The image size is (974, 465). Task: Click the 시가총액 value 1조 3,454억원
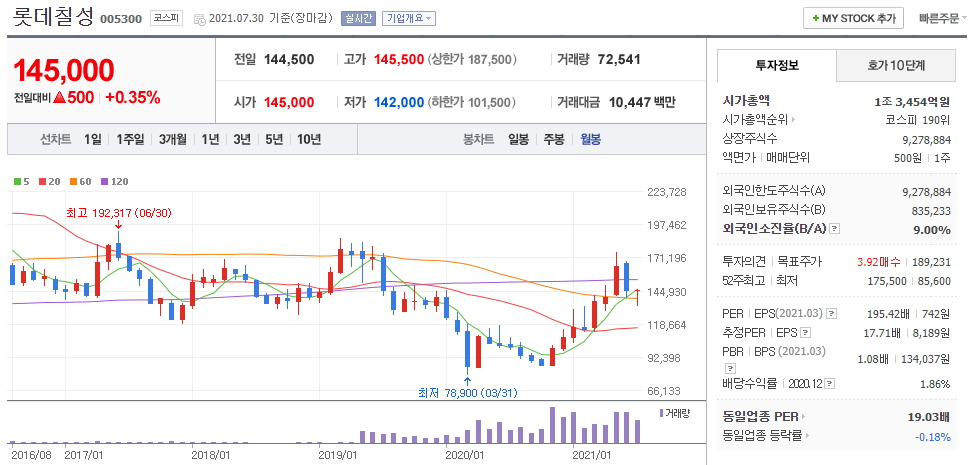point(912,101)
